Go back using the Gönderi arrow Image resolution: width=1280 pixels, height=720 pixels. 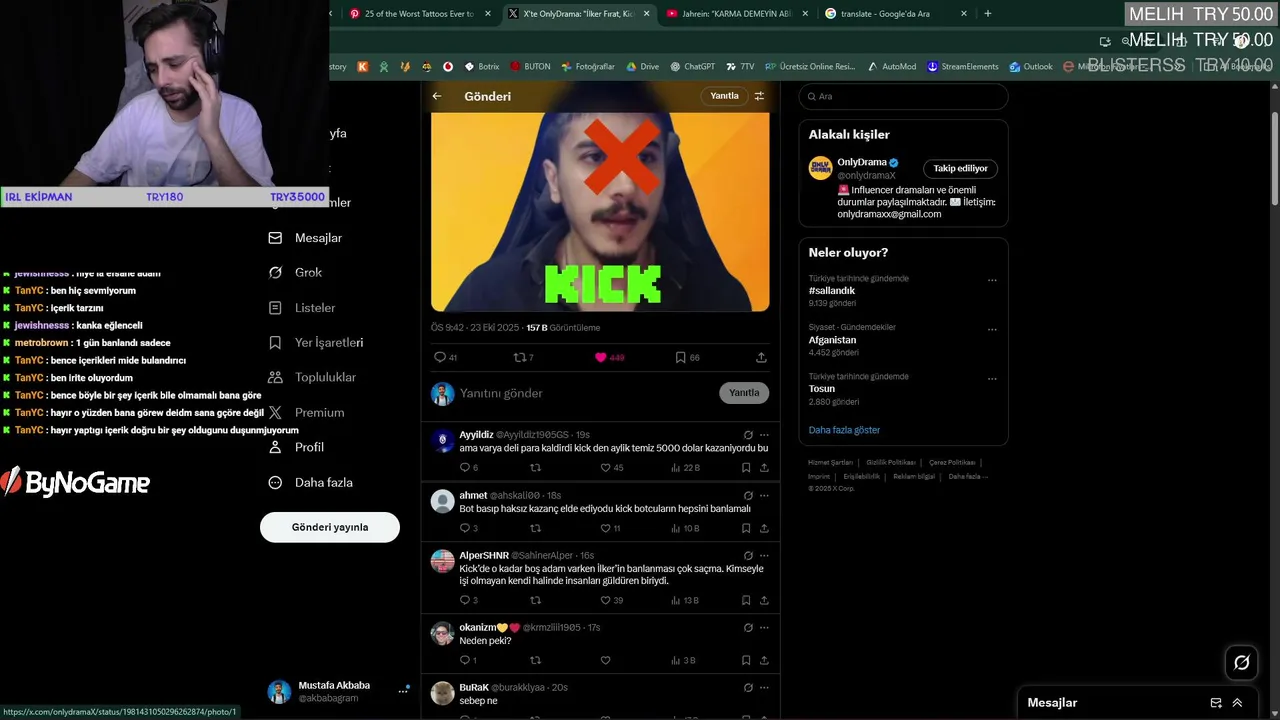(x=437, y=96)
